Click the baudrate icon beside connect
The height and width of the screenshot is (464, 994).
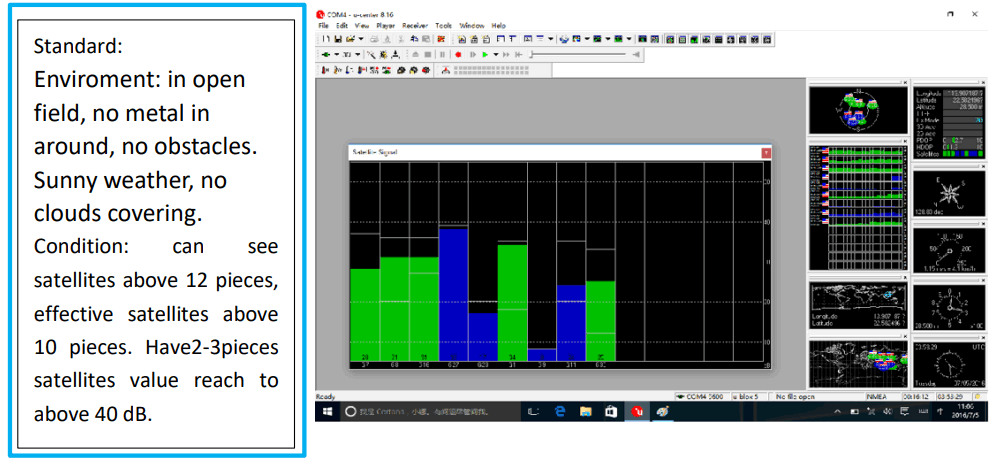pyautogui.click(x=347, y=55)
